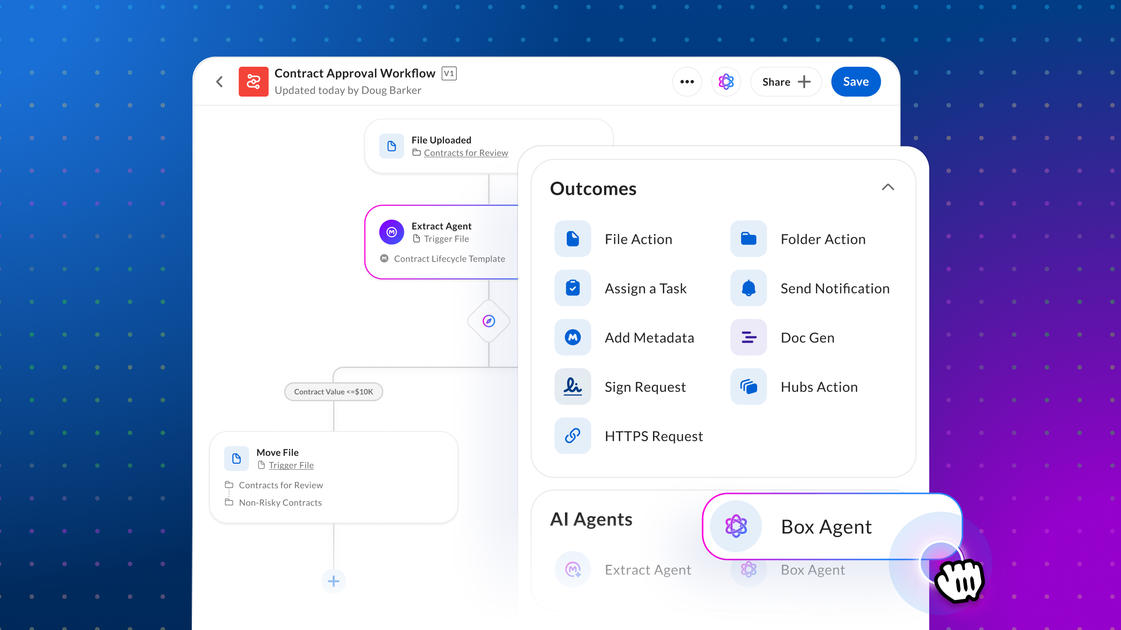
Task: Click the Non-Risky Contracts folder row
Action: pos(280,503)
